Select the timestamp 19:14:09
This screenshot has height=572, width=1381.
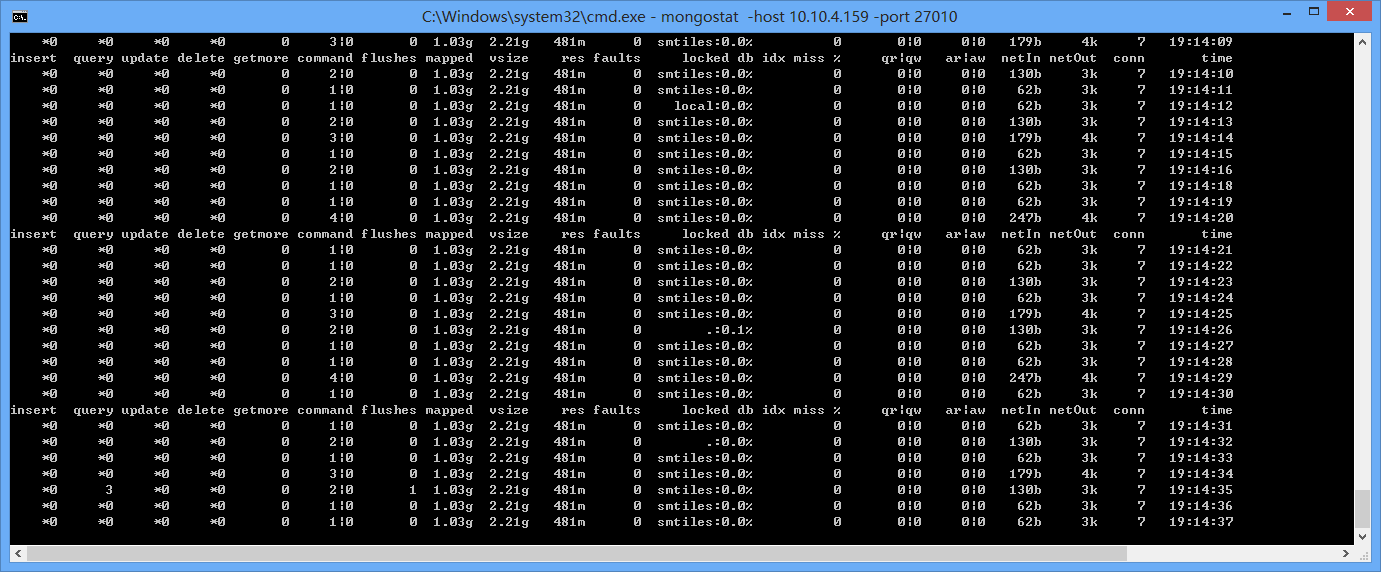click(x=1200, y=42)
